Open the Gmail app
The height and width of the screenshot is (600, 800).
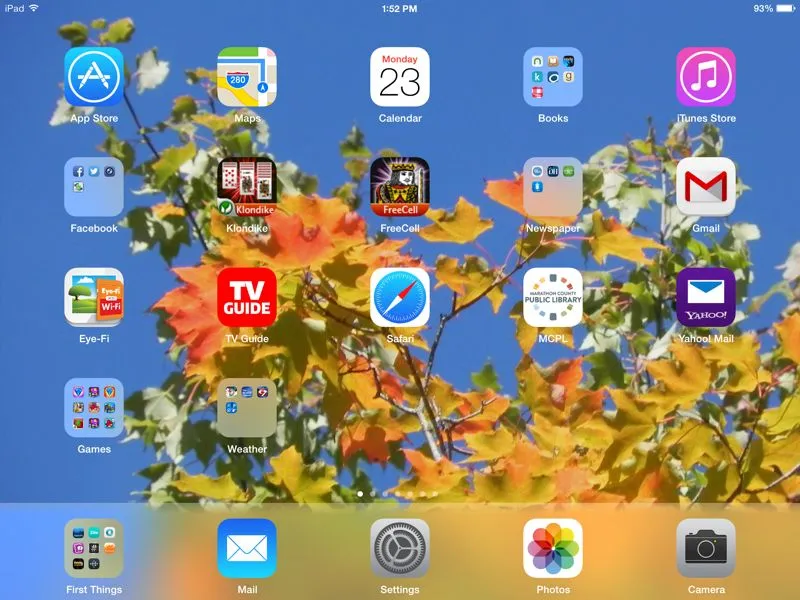706,187
